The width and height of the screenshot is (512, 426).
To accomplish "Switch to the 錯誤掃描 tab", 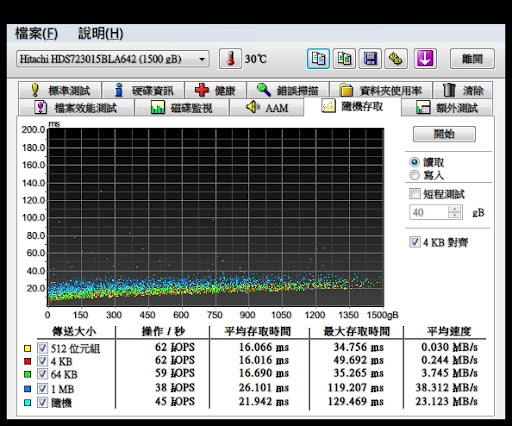I will tap(288, 90).
